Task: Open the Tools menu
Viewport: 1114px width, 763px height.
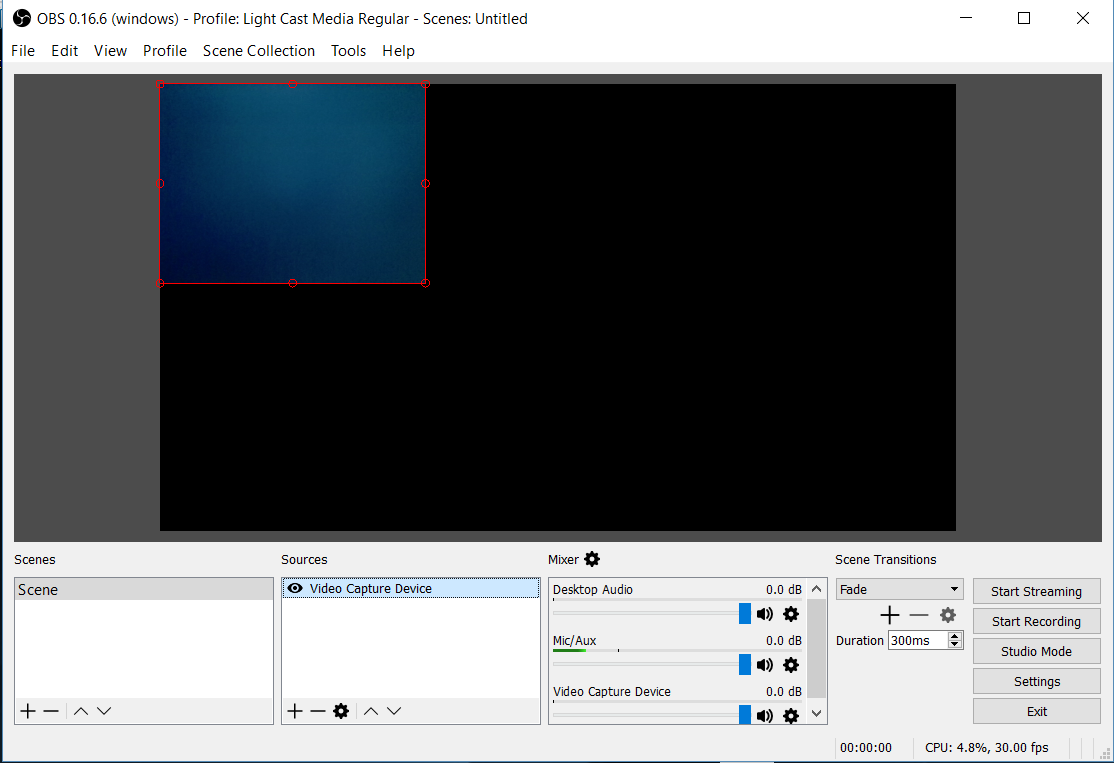Action: (x=348, y=51)
